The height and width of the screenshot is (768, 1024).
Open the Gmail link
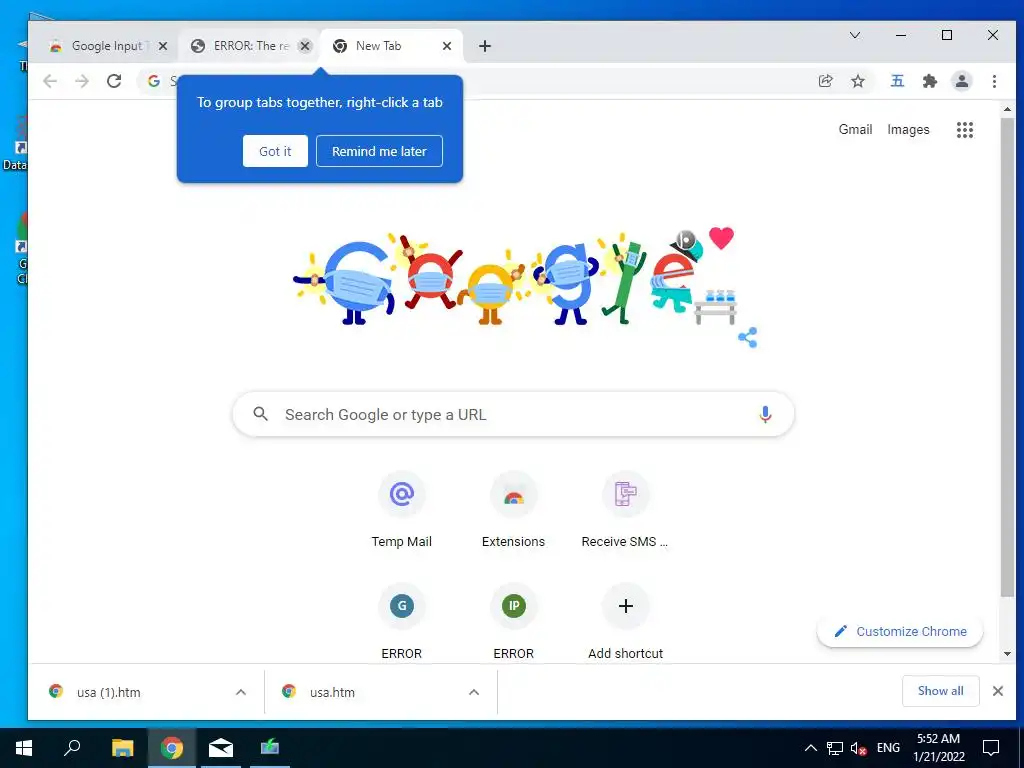click(x=855, y=129)
